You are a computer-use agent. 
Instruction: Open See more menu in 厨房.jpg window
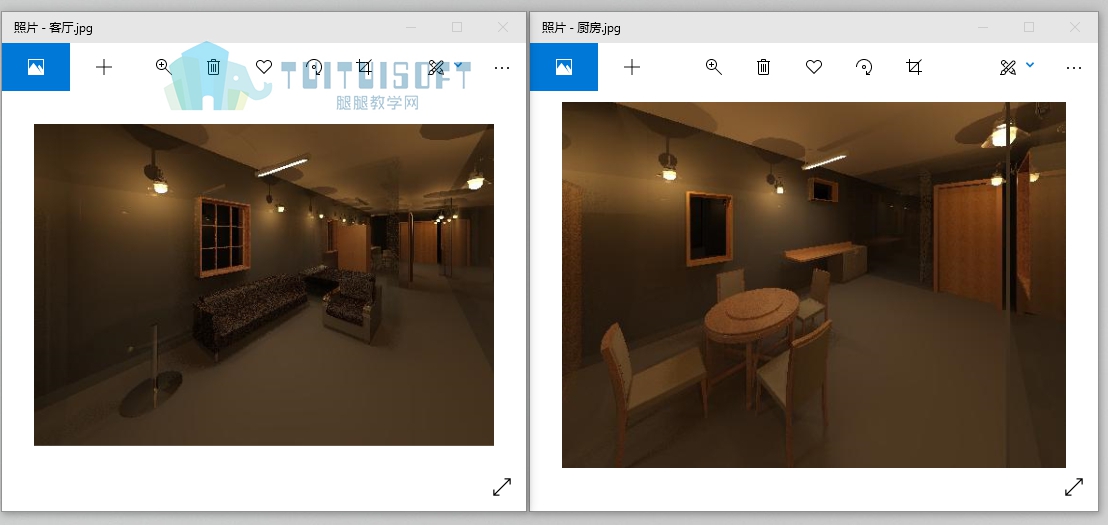[x=1073, y=68]
